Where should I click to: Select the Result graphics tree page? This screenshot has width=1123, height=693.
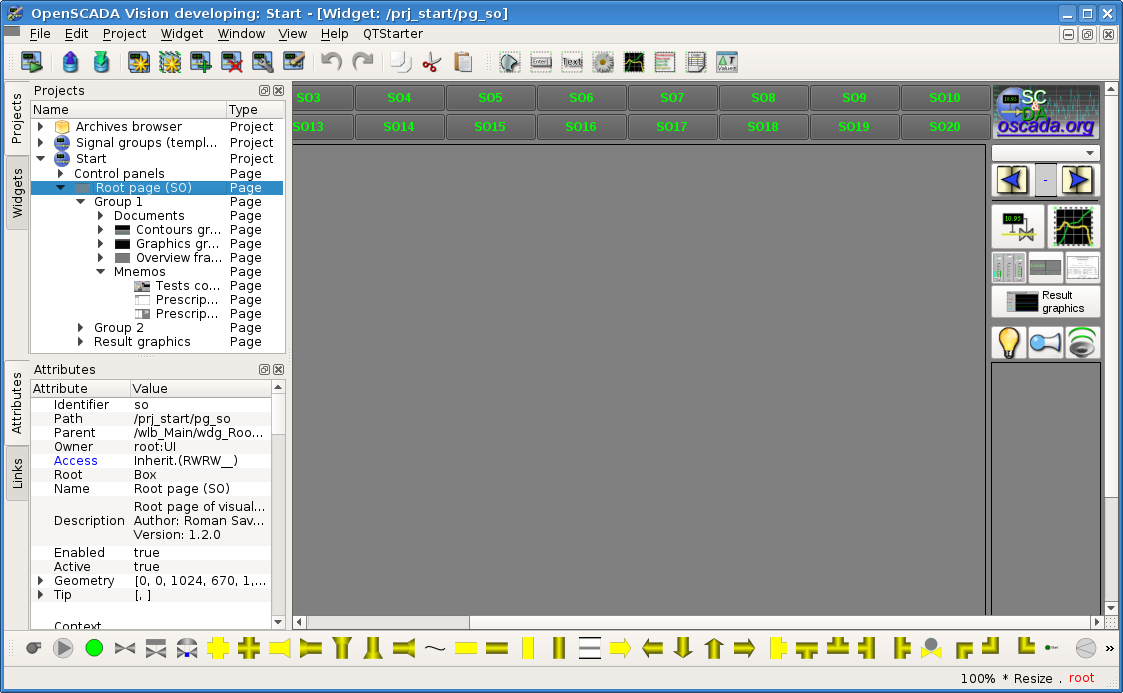pyautogui.click(x=142, y=342)
